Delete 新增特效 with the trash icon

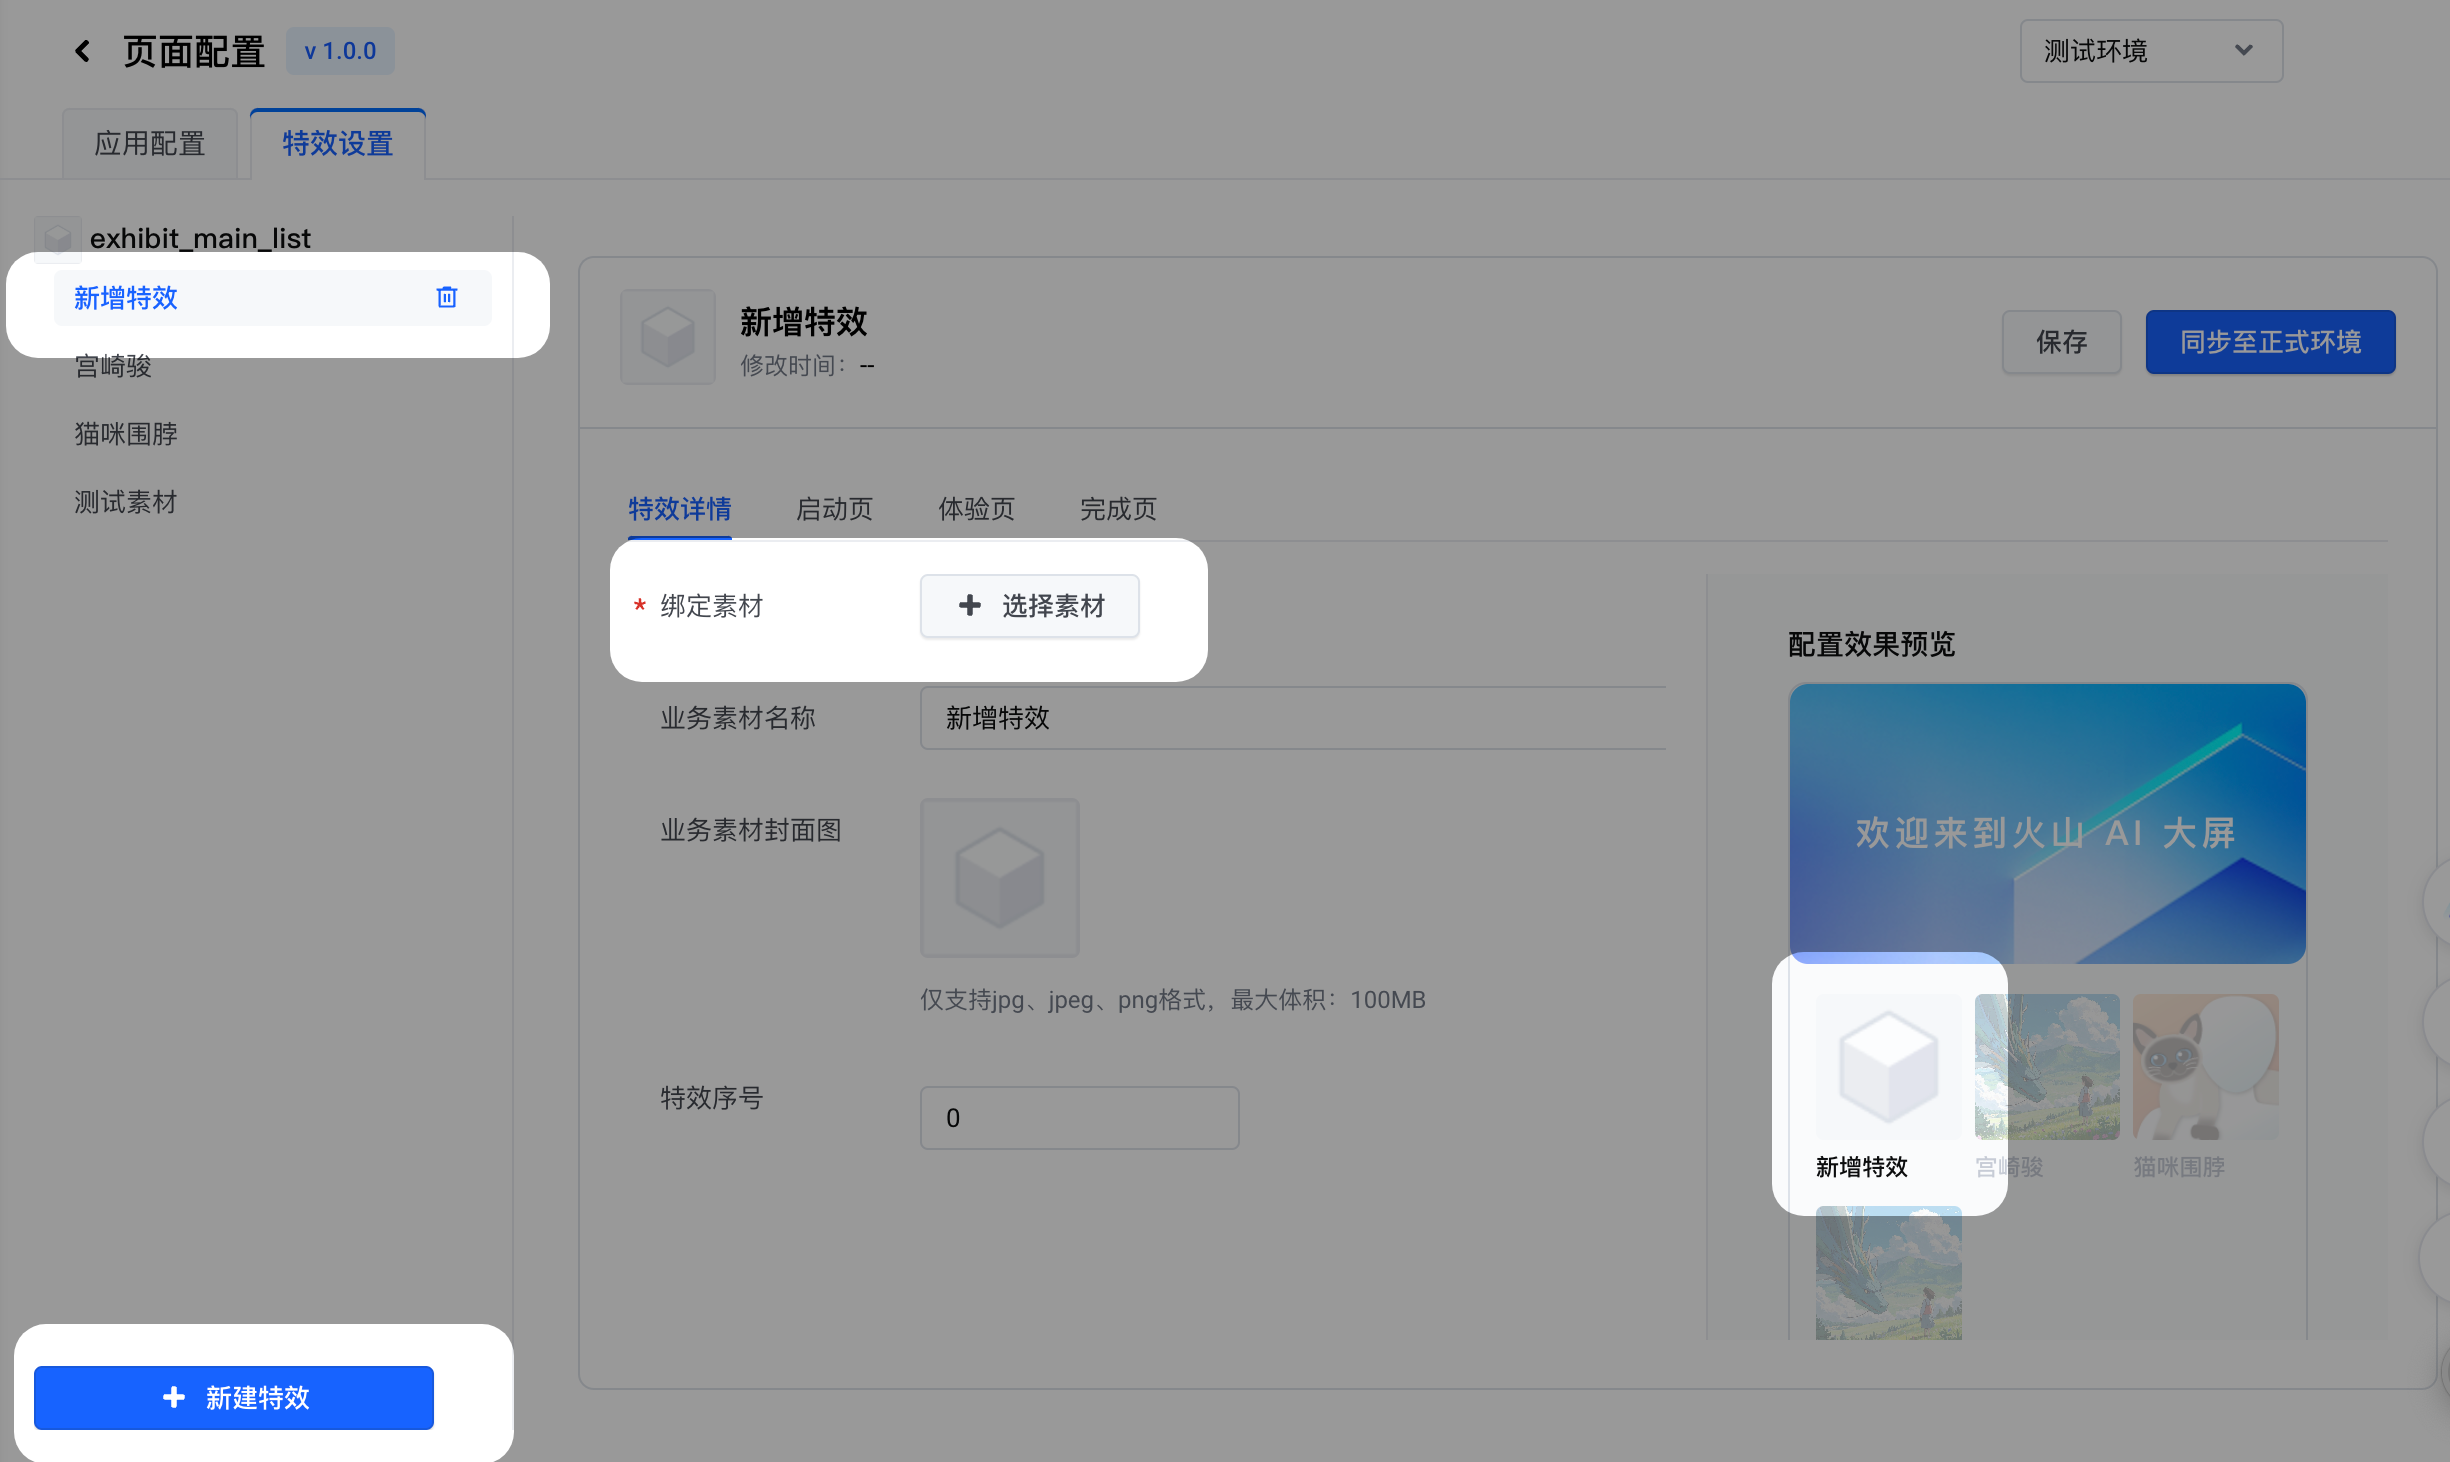point(446,297)
